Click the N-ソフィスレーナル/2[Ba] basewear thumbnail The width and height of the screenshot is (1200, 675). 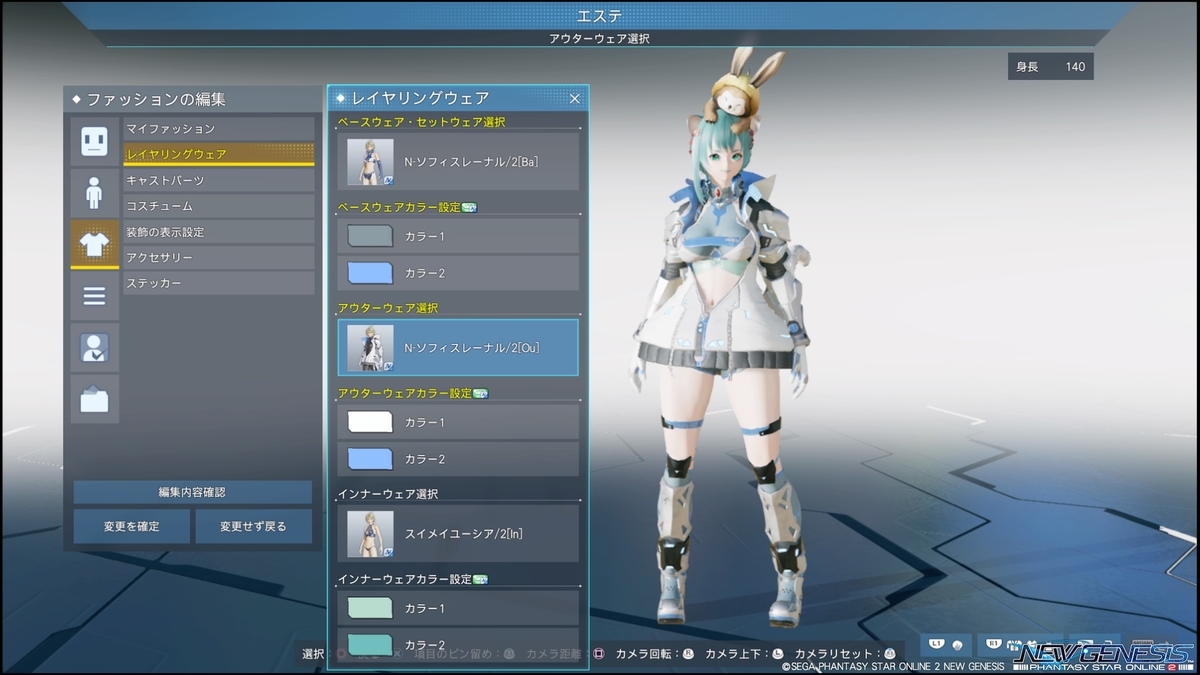click(370, 161)
